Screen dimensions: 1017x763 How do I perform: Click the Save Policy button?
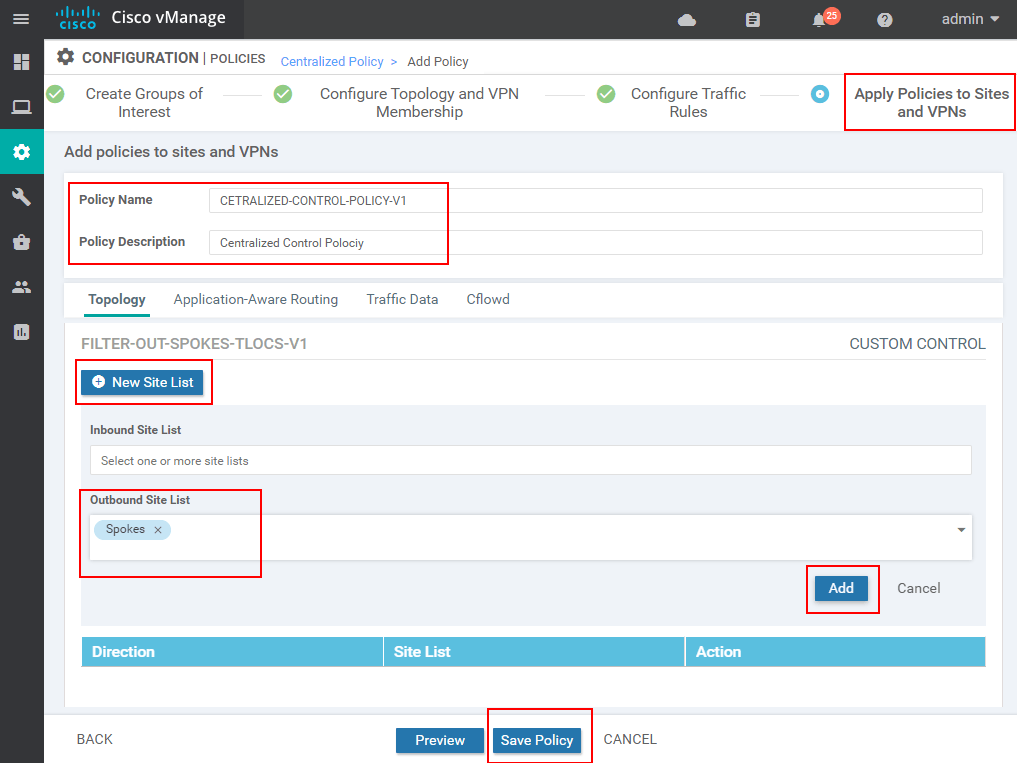click(537, 740)
